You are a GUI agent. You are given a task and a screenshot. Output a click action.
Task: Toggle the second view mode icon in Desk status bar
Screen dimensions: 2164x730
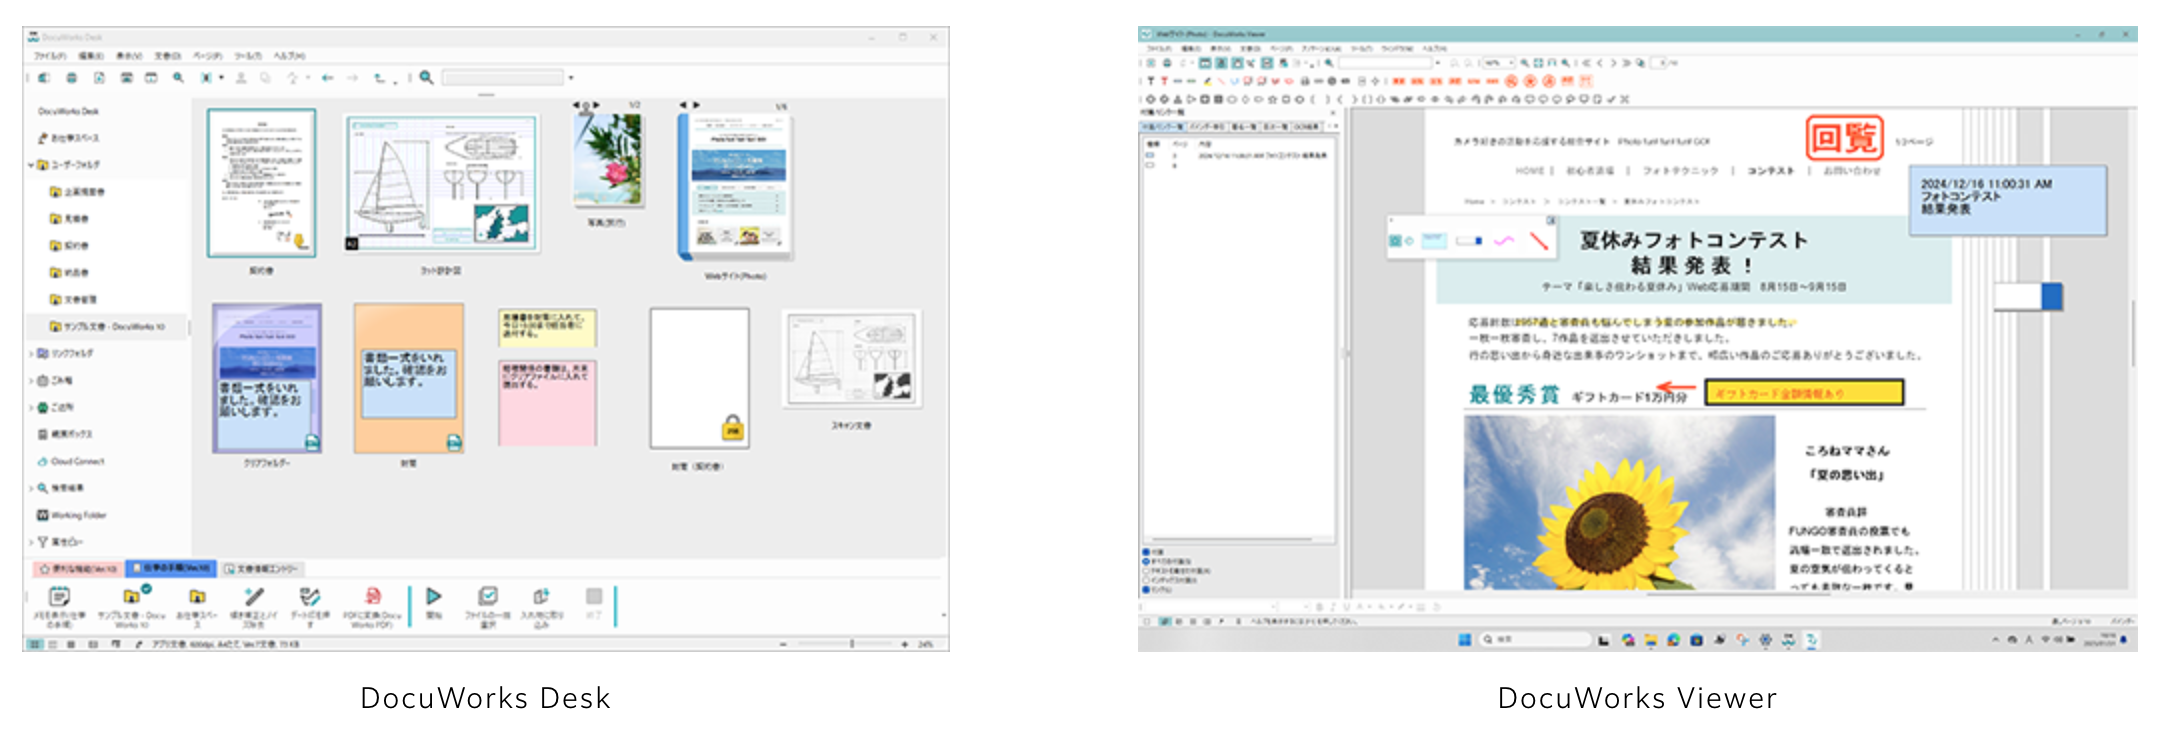54,644
